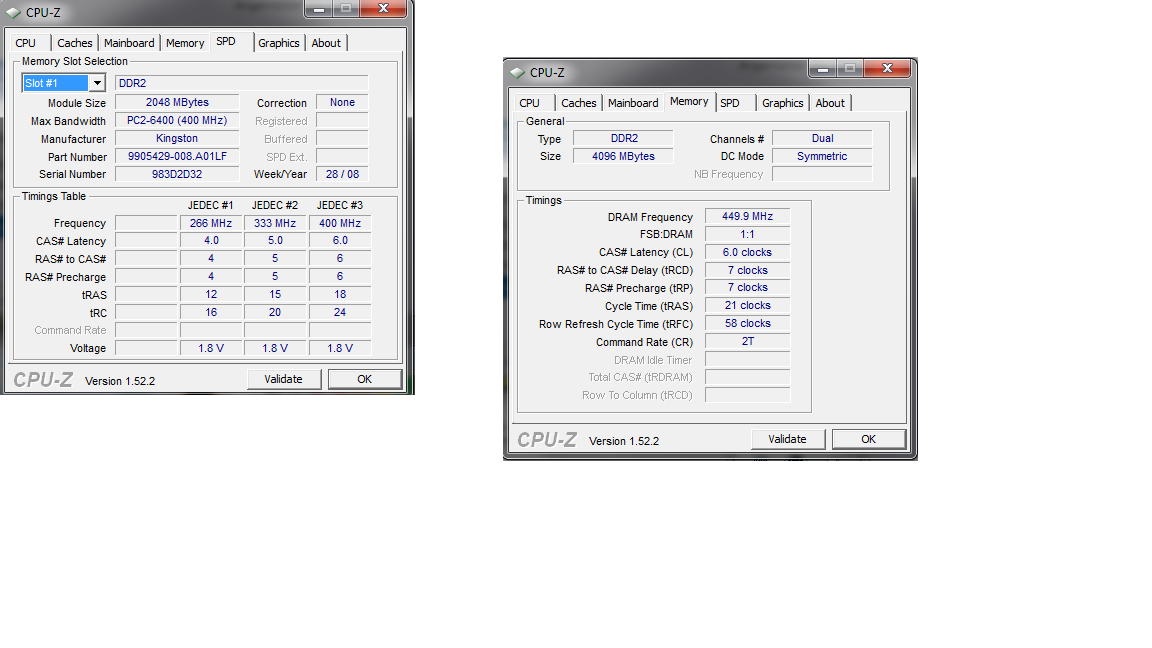The image size is (1152, 648).
Task: Click OK button in left SPD window
Action: click(364, 379)
